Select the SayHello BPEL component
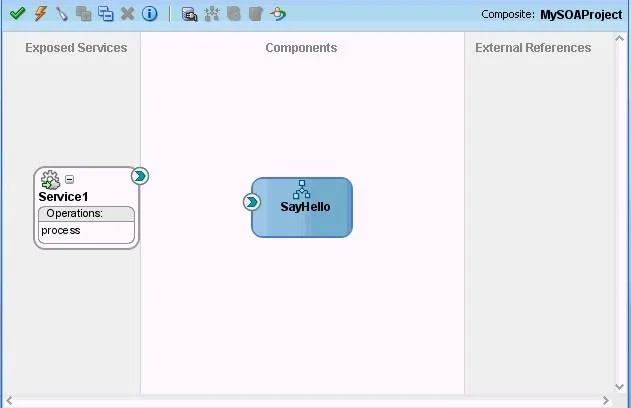631x408 pixels. [302, 208]
